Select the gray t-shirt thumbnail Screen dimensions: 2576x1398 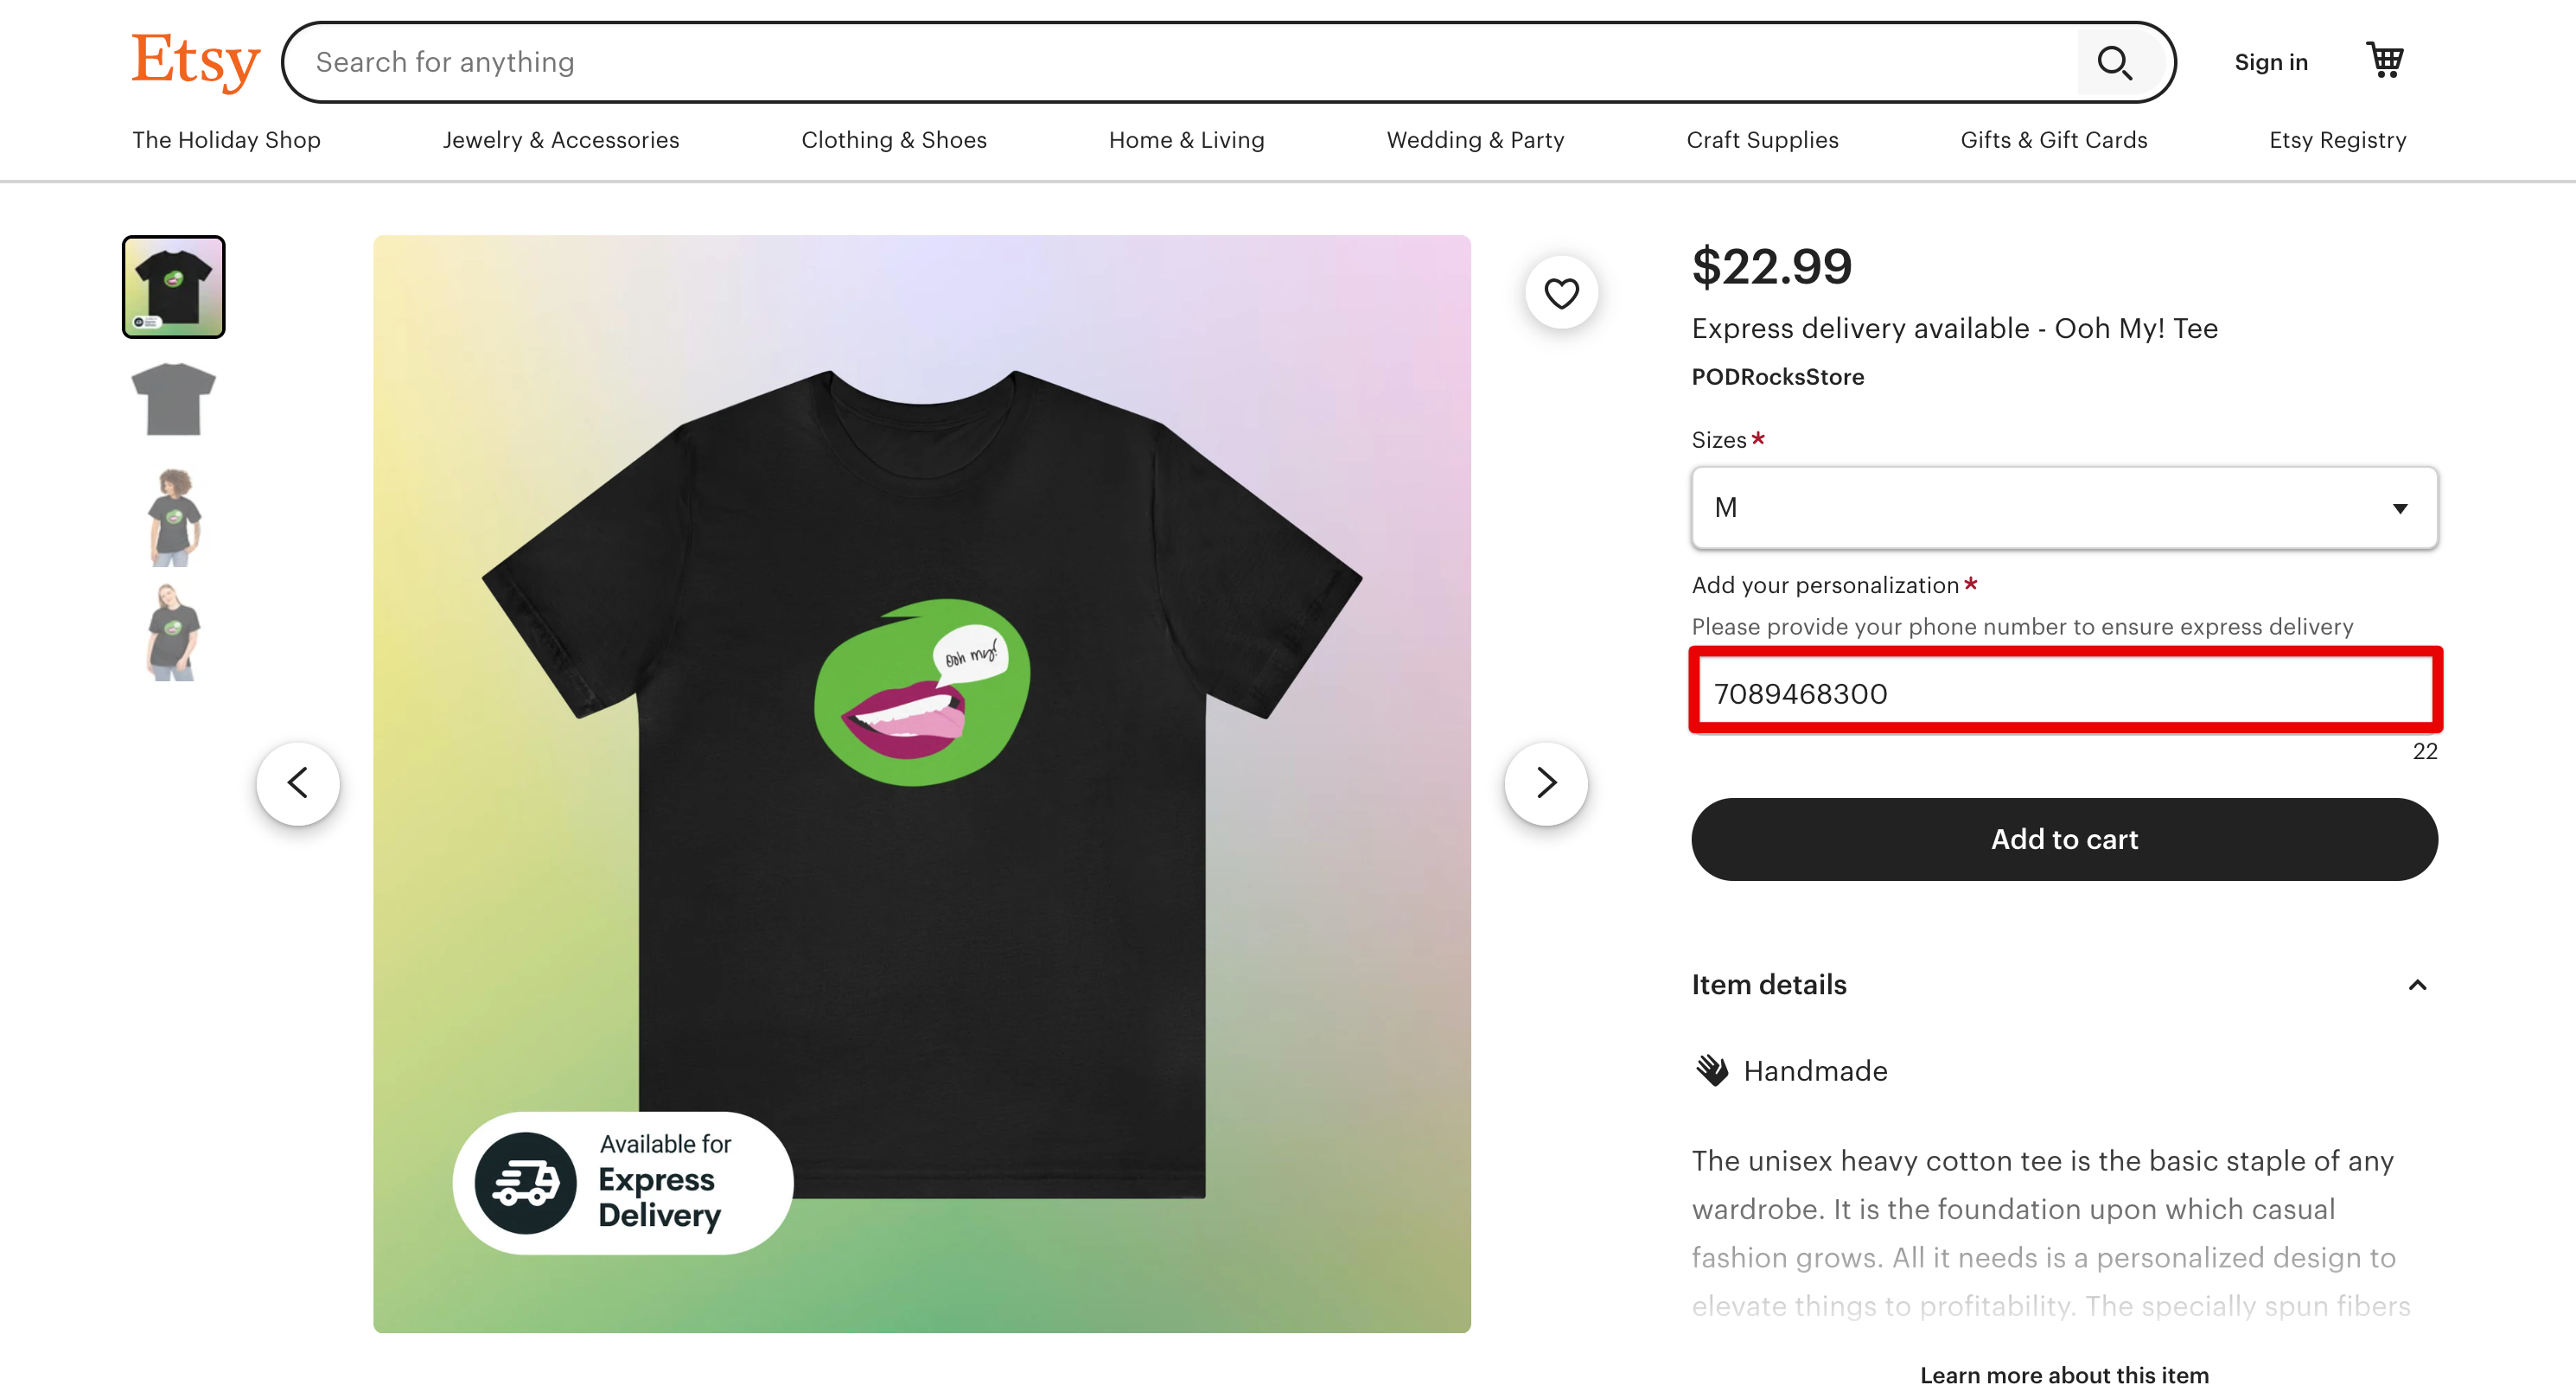(174, 400)
